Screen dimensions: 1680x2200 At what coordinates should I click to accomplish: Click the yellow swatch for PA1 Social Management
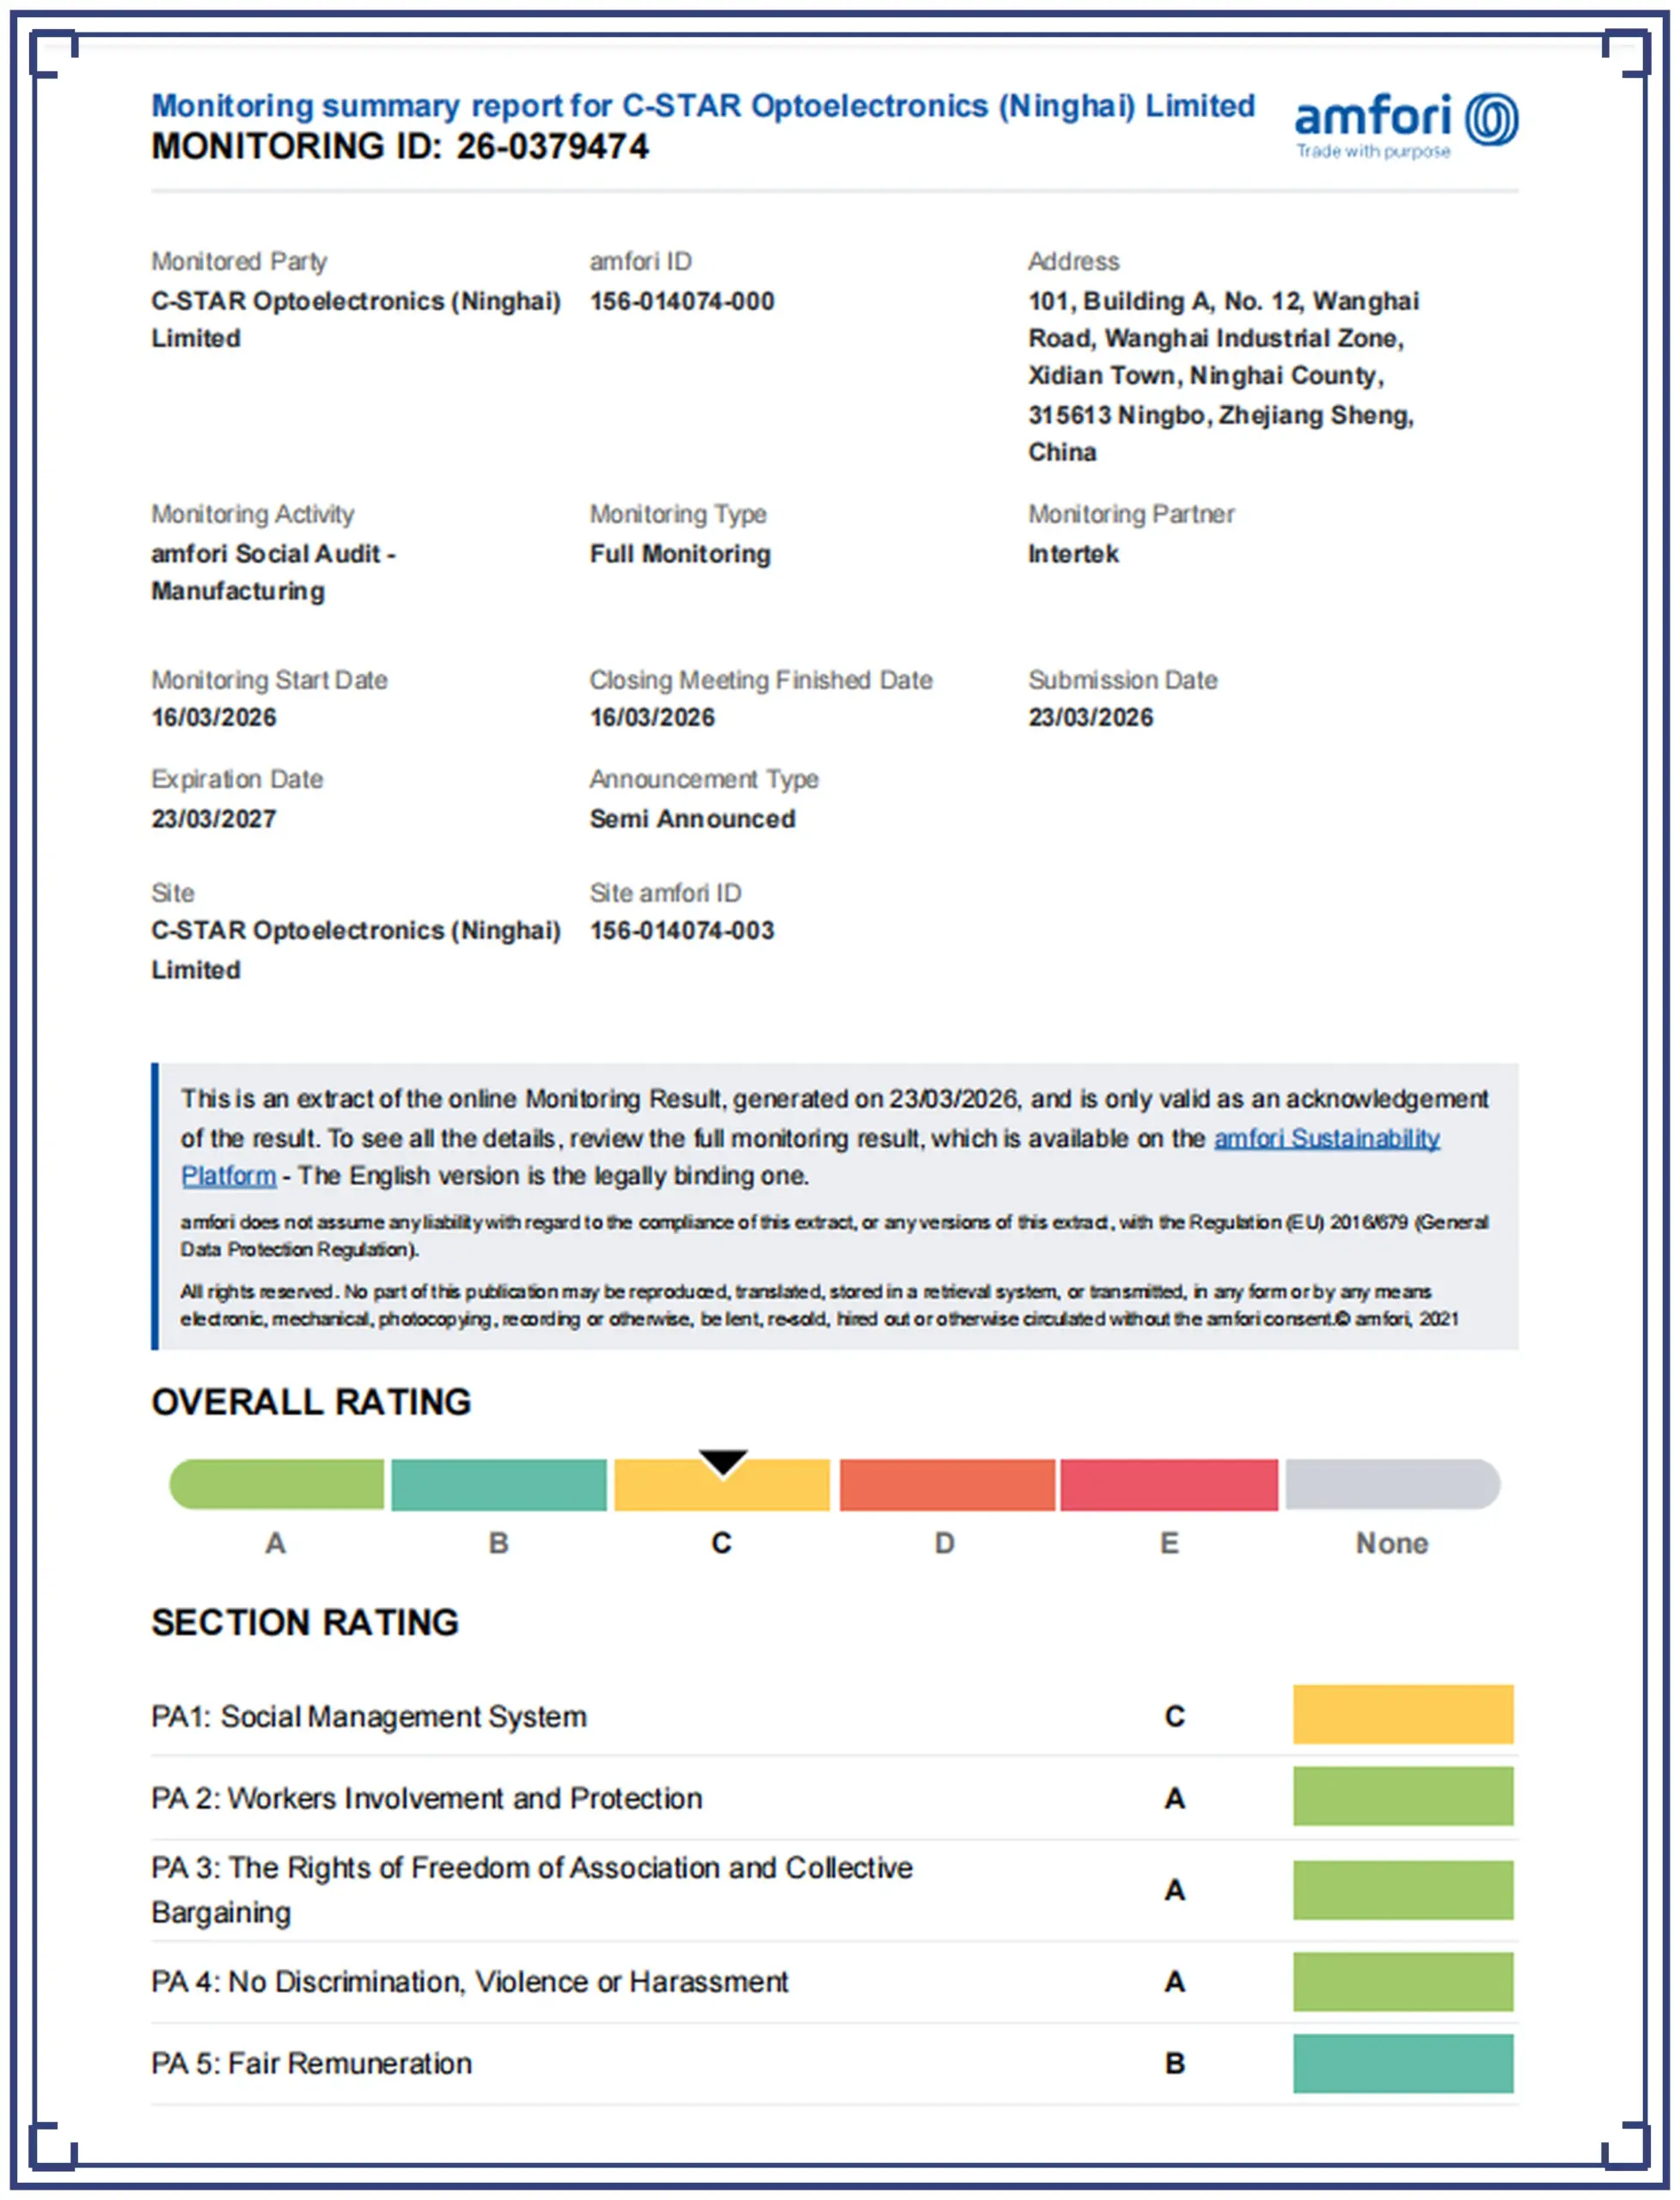[x=1403, y=1714]
